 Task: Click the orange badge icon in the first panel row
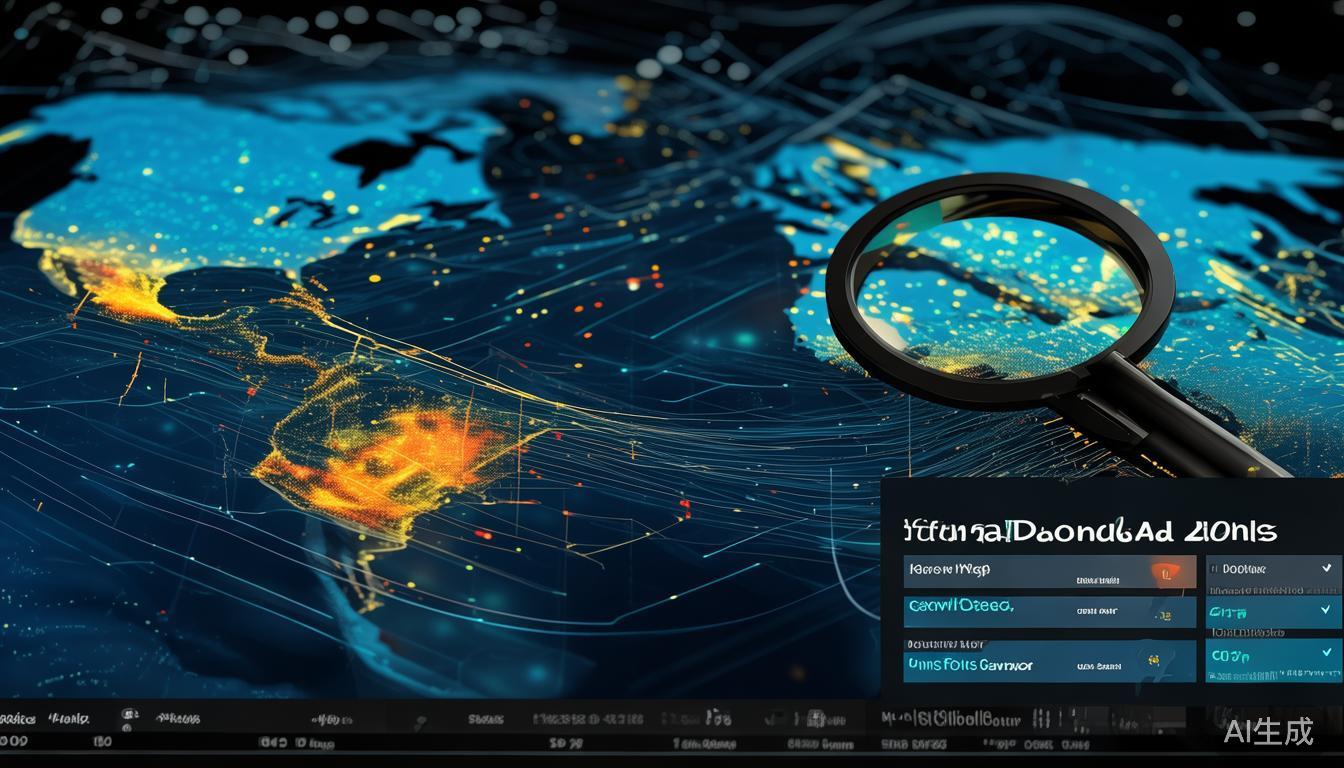pyautogui.click(x=1164, y=572)
